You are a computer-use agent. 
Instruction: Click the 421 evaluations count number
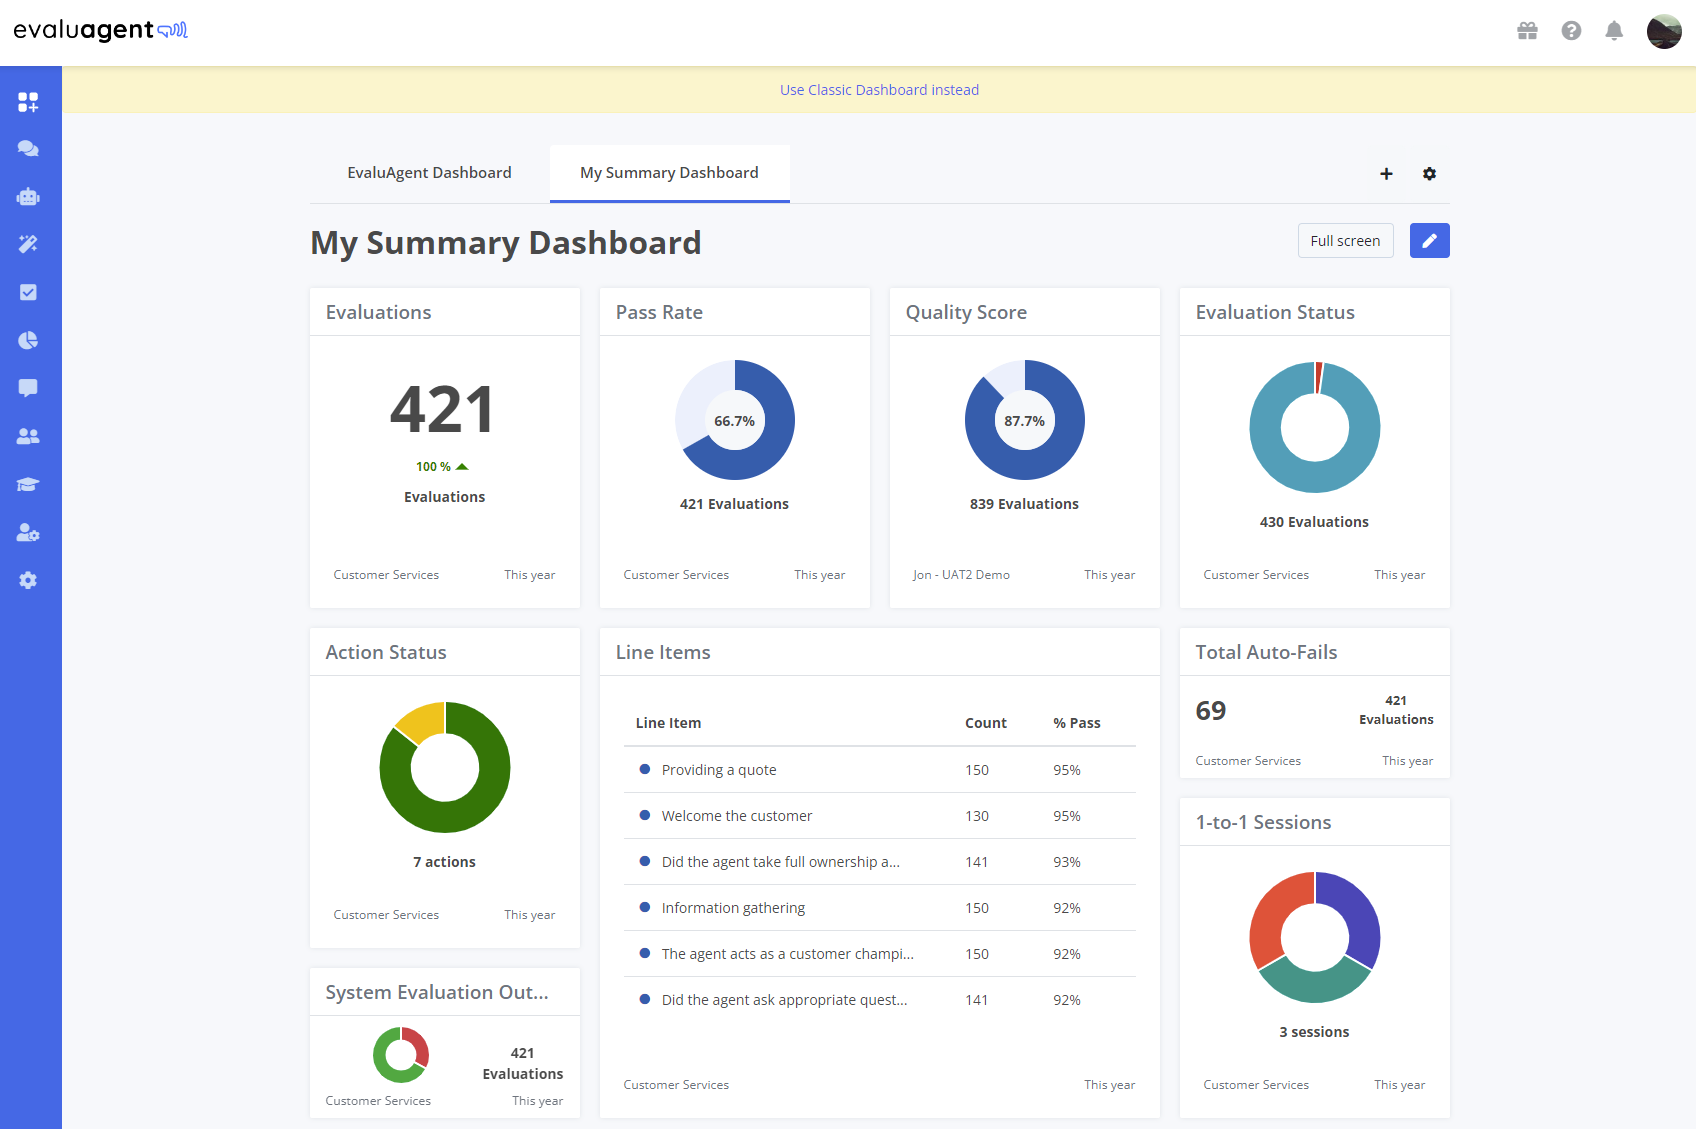pos(443,410)
